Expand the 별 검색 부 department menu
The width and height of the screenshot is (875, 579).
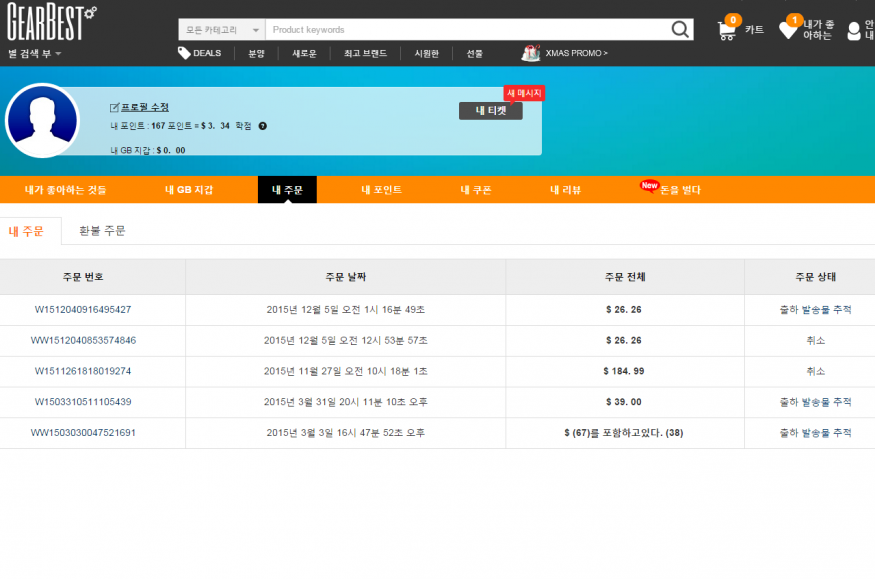pos(35,54)
